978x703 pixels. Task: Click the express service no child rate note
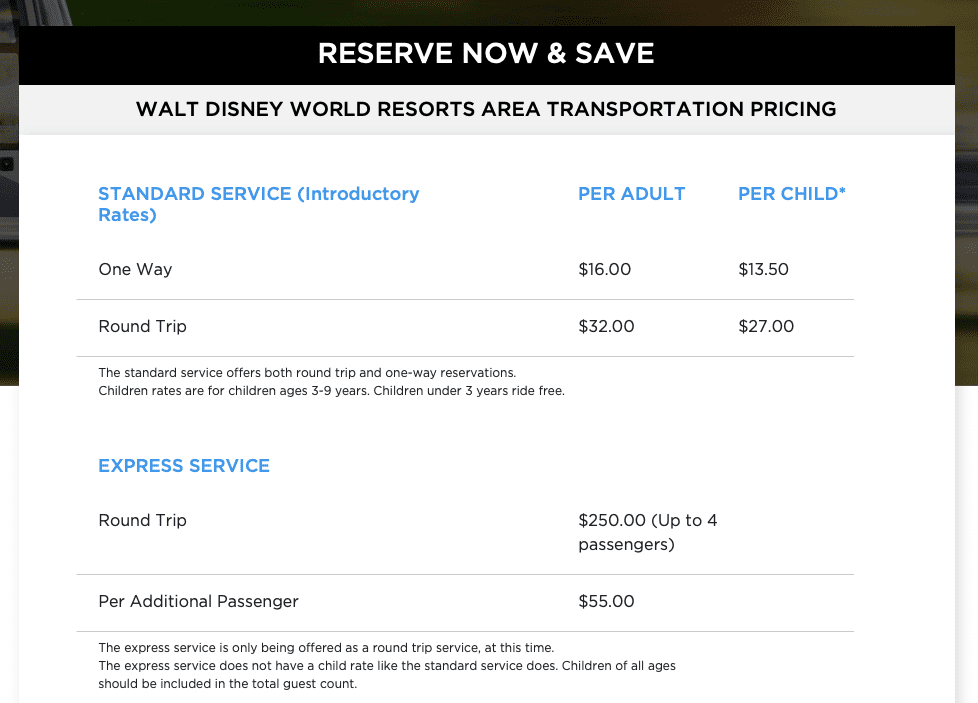(386, 666)
